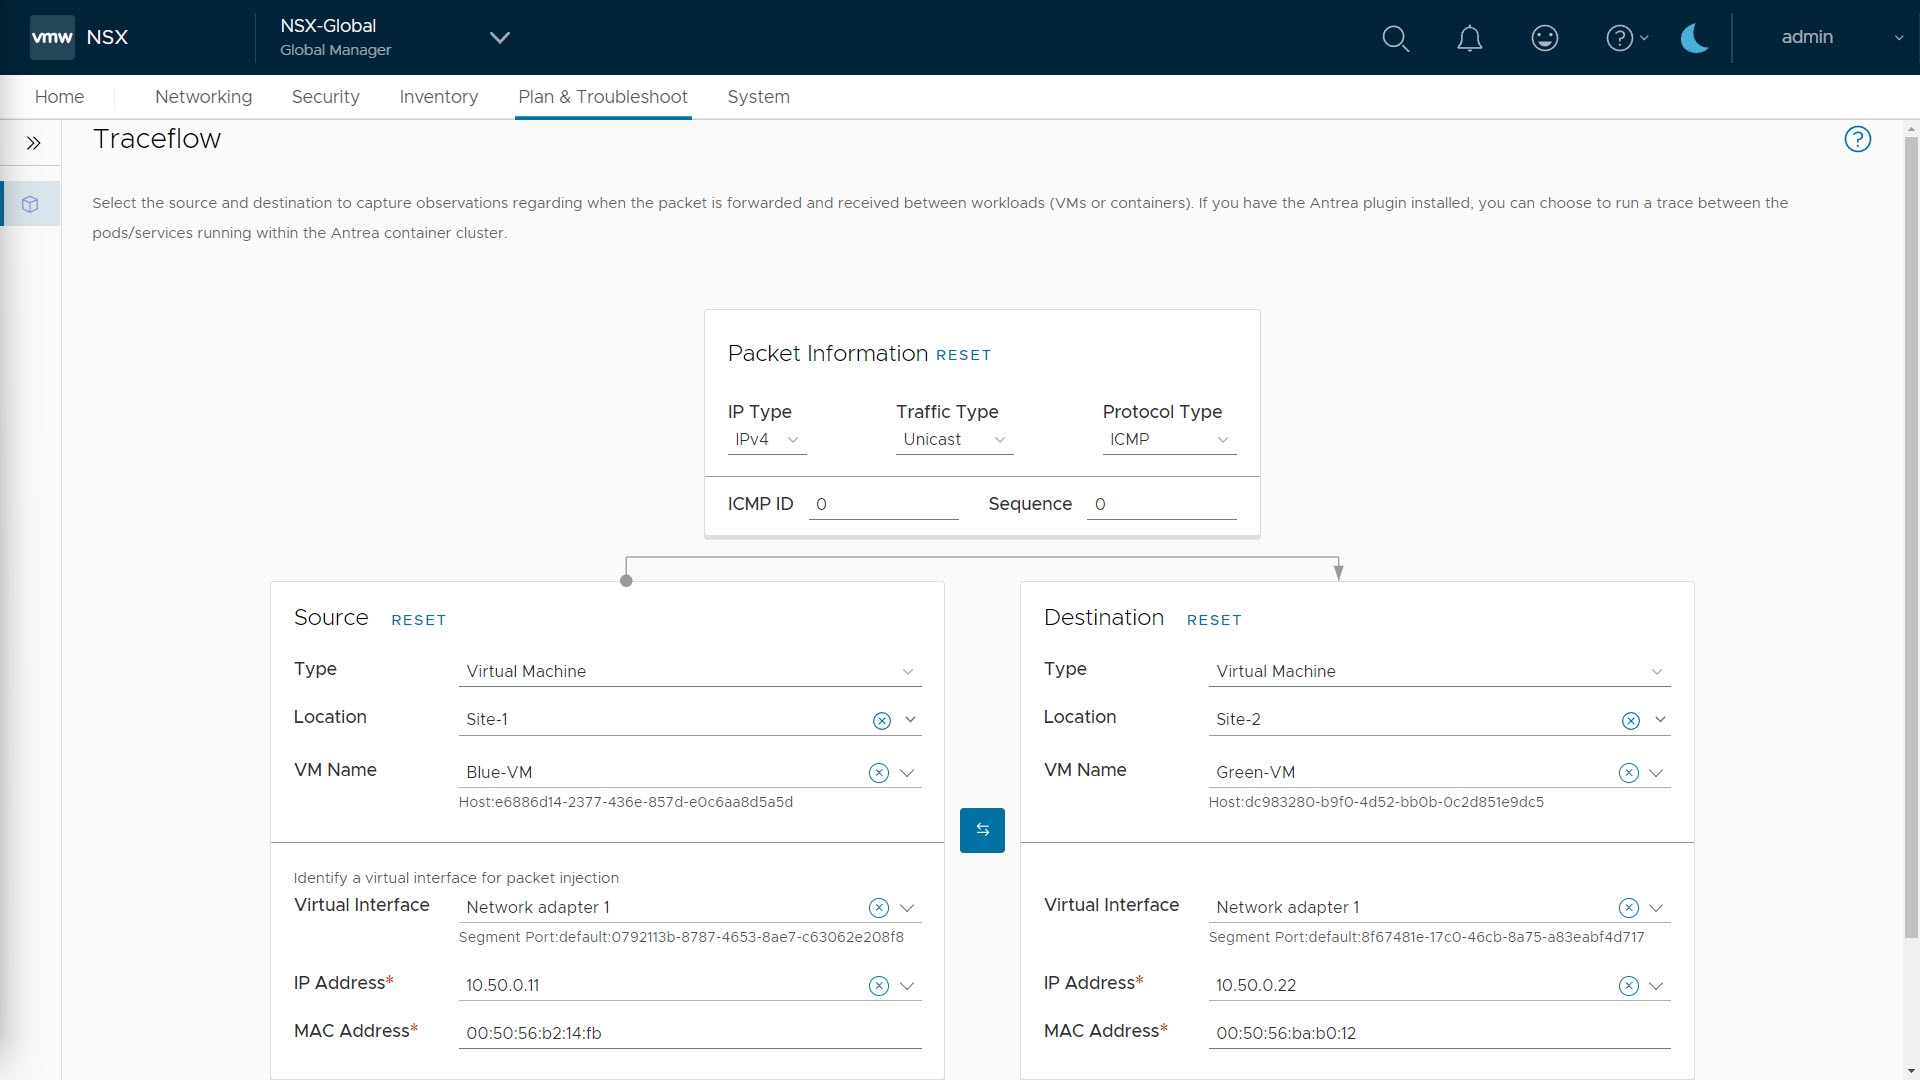The height and width of the screenshot is (1080, 1920).
Task: Open the notifications bell
Action: pos(1469,38)
